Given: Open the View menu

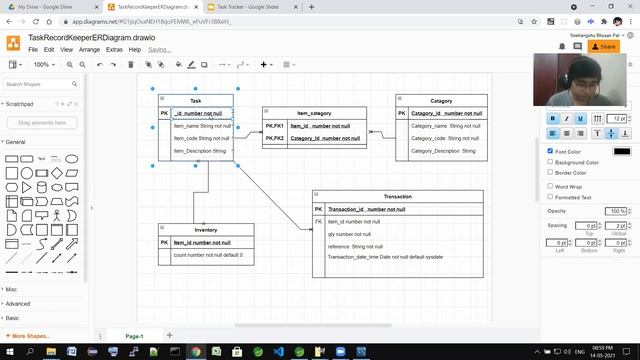Looking at the screenshot, I should (x=67, y=50).
